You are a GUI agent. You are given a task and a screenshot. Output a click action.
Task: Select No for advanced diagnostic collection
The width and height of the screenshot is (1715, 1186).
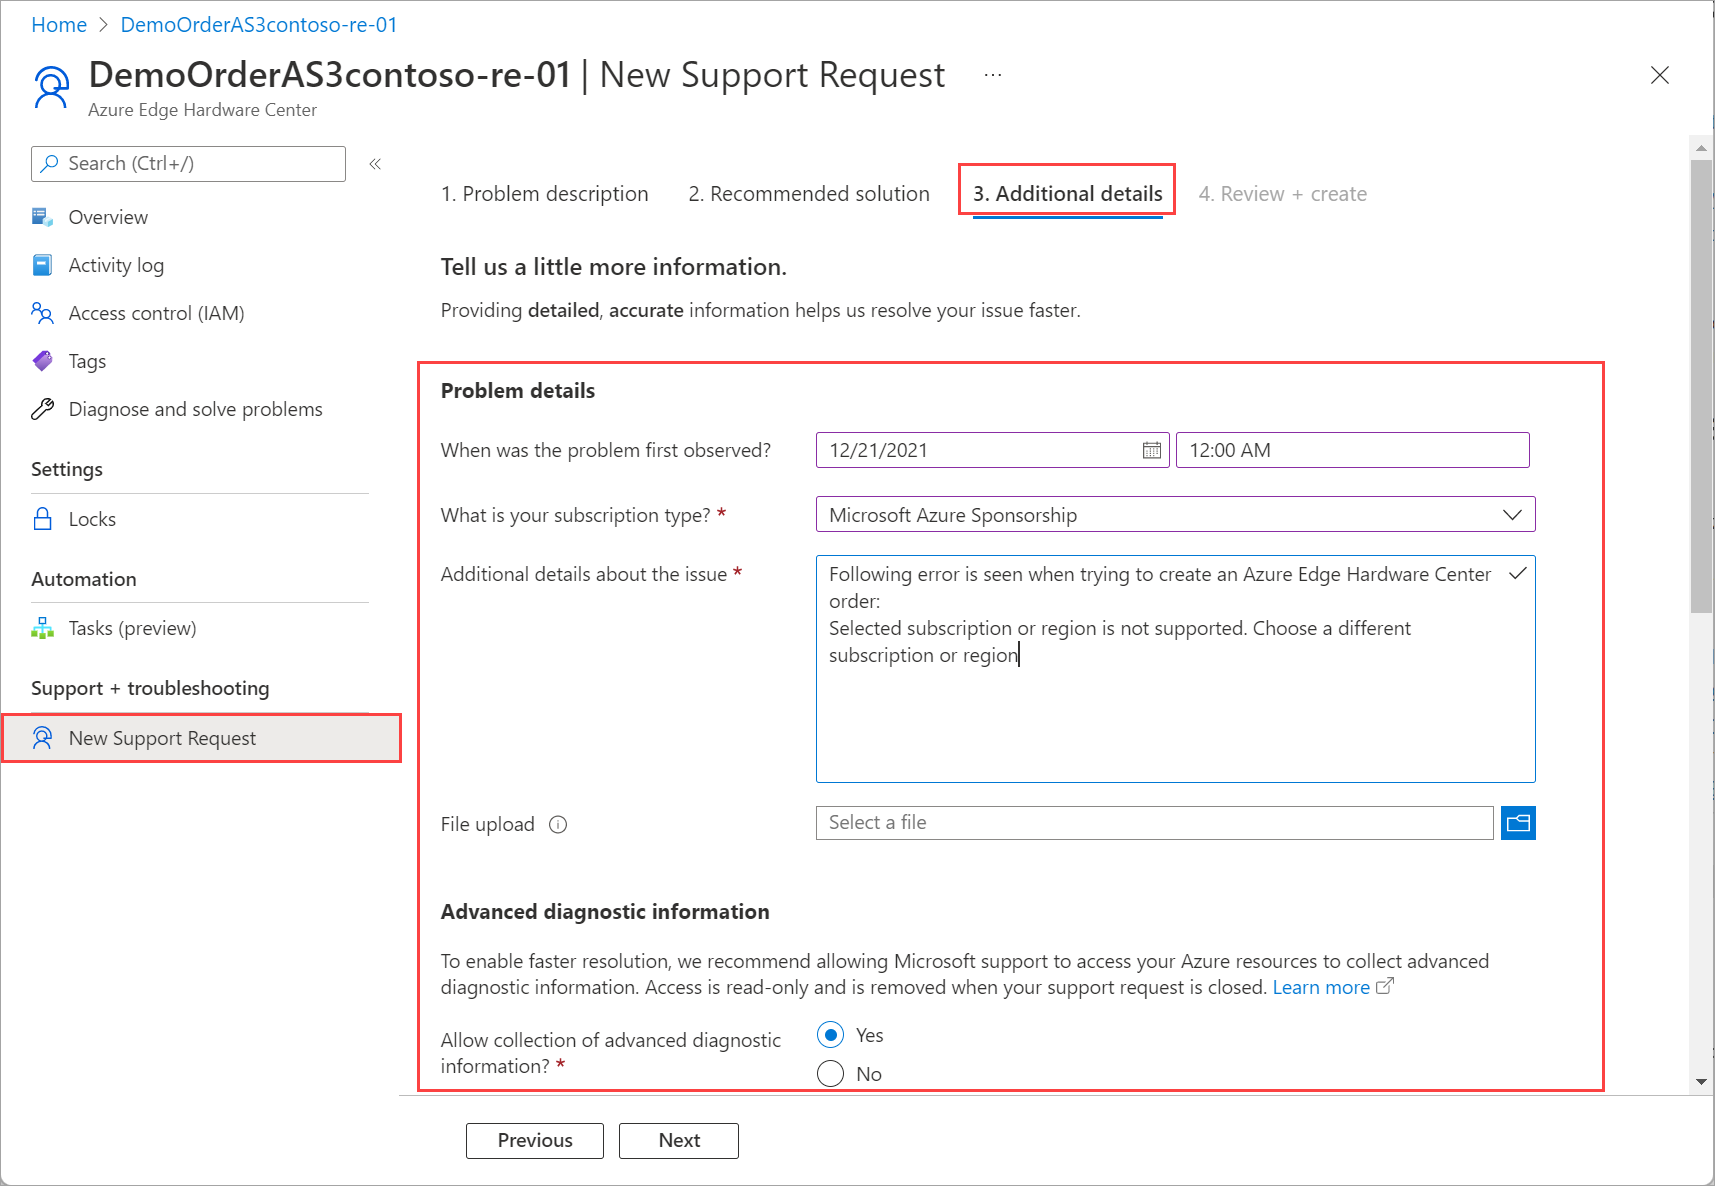point(830,1074)
